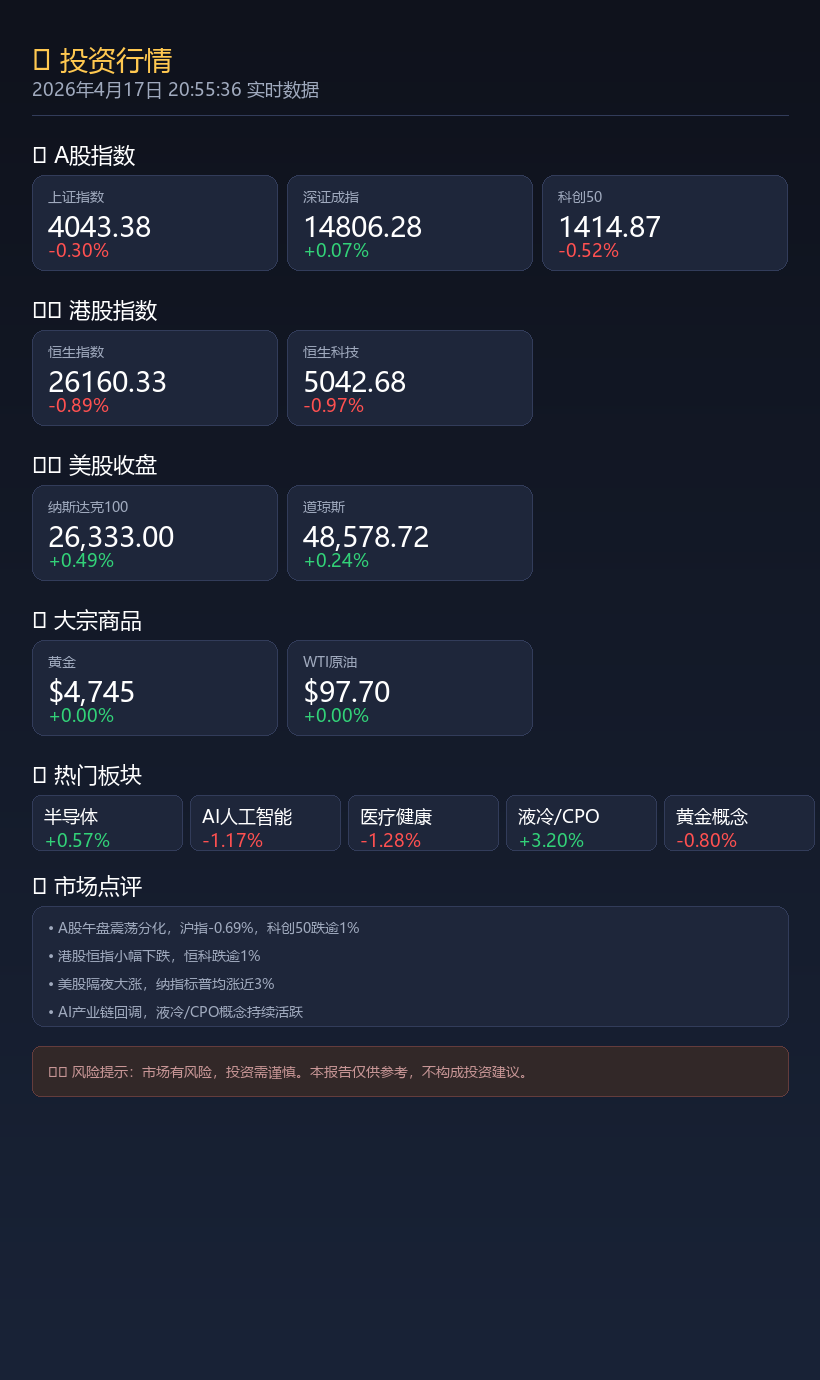Image resolution: width=820 pixels, height=1380 pixels.
Task: Select the 黄金概念 sector tile
Action: click(x=740, y=823)
